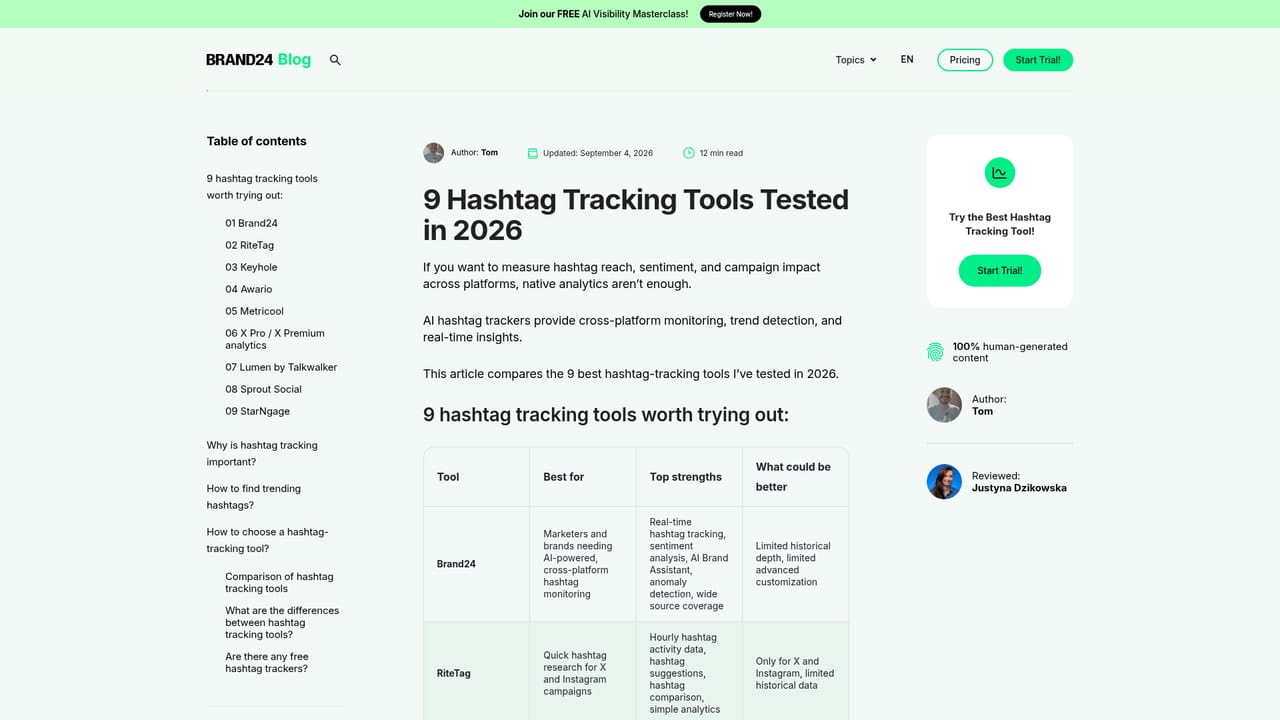Click Start Trial in the sidebar card
Viewport: 1280px width, 720px height.
coord(1000,271)
